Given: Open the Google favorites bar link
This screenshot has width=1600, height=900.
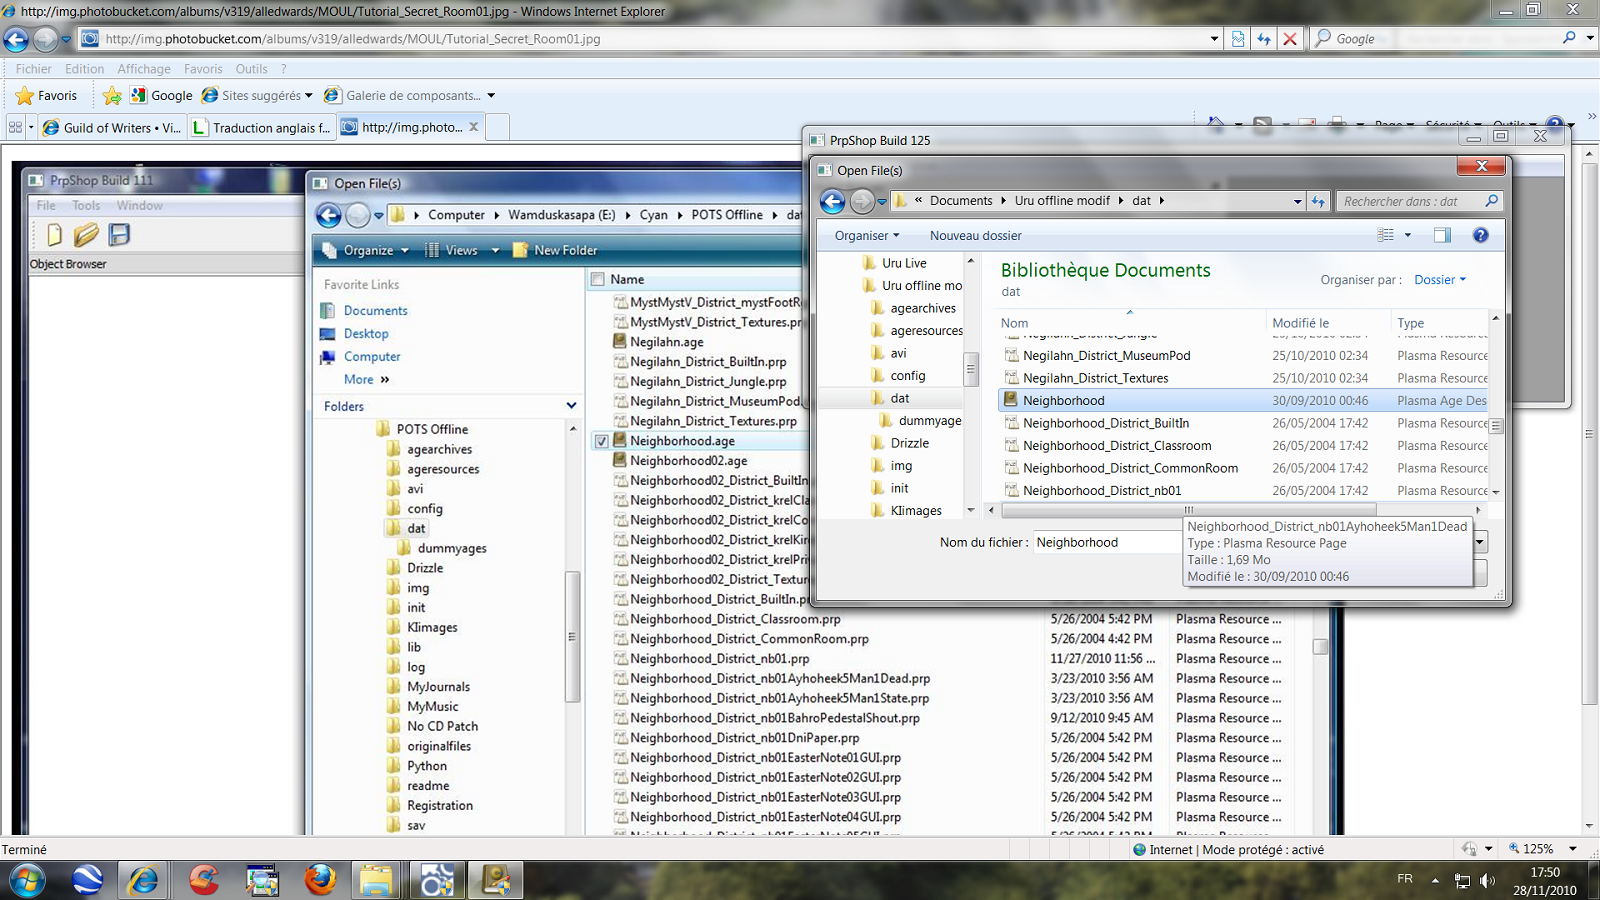Looking at the screenshot, I should tap(161, 96).
